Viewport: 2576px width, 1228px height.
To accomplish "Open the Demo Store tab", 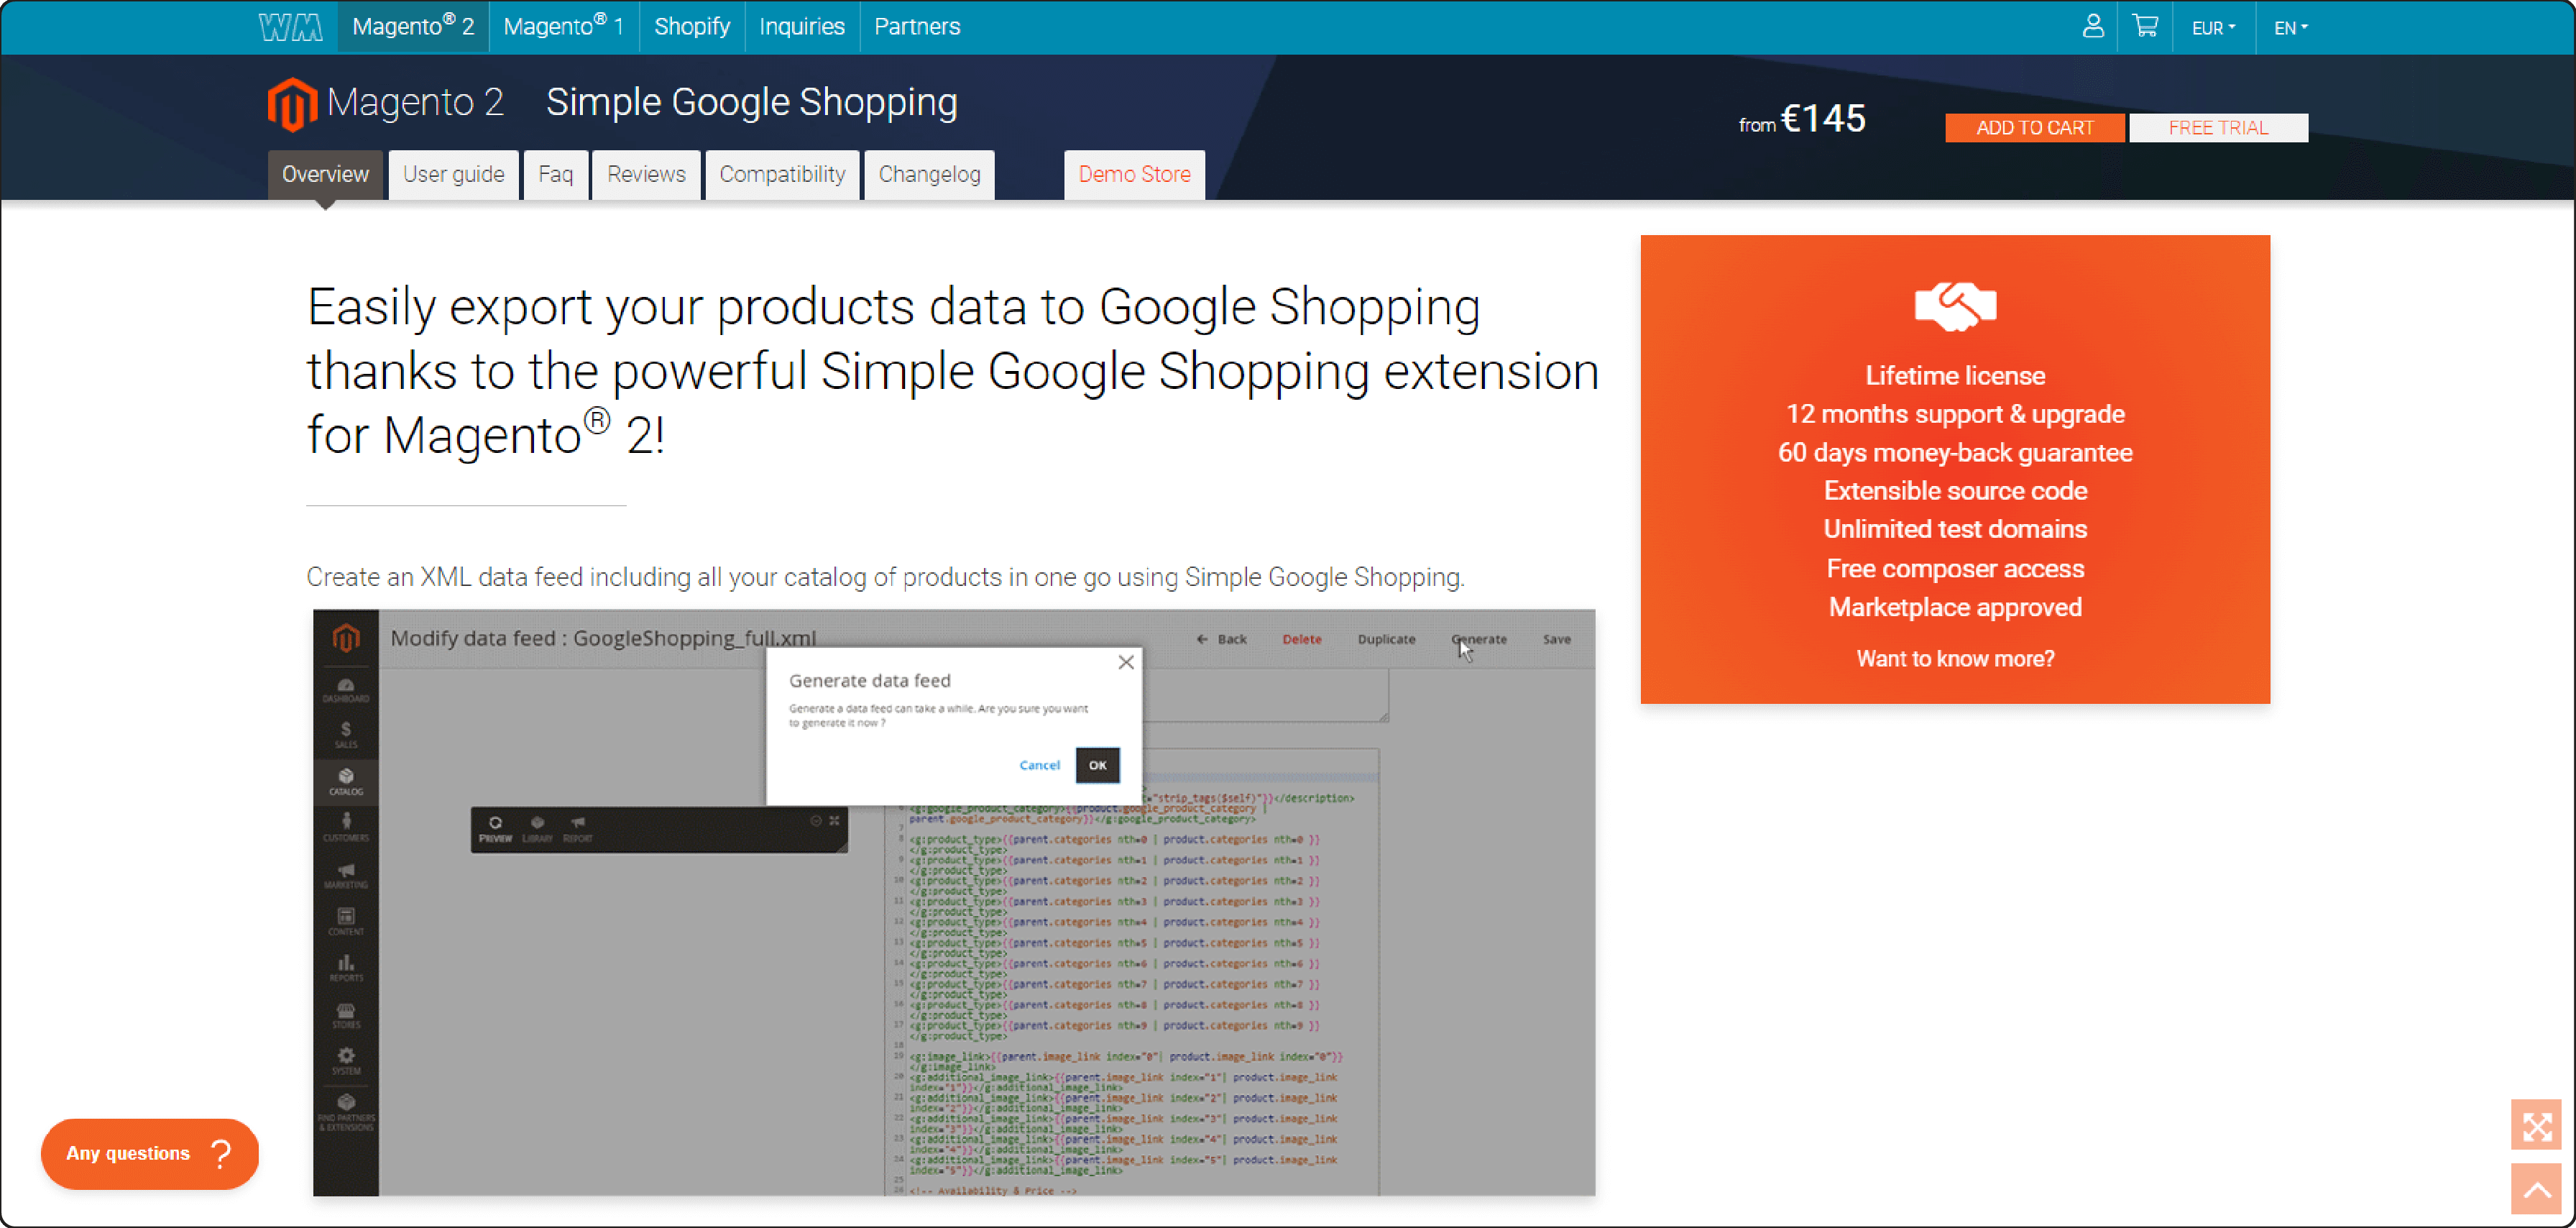I will pyautogui.click(x=1134, y=175).
